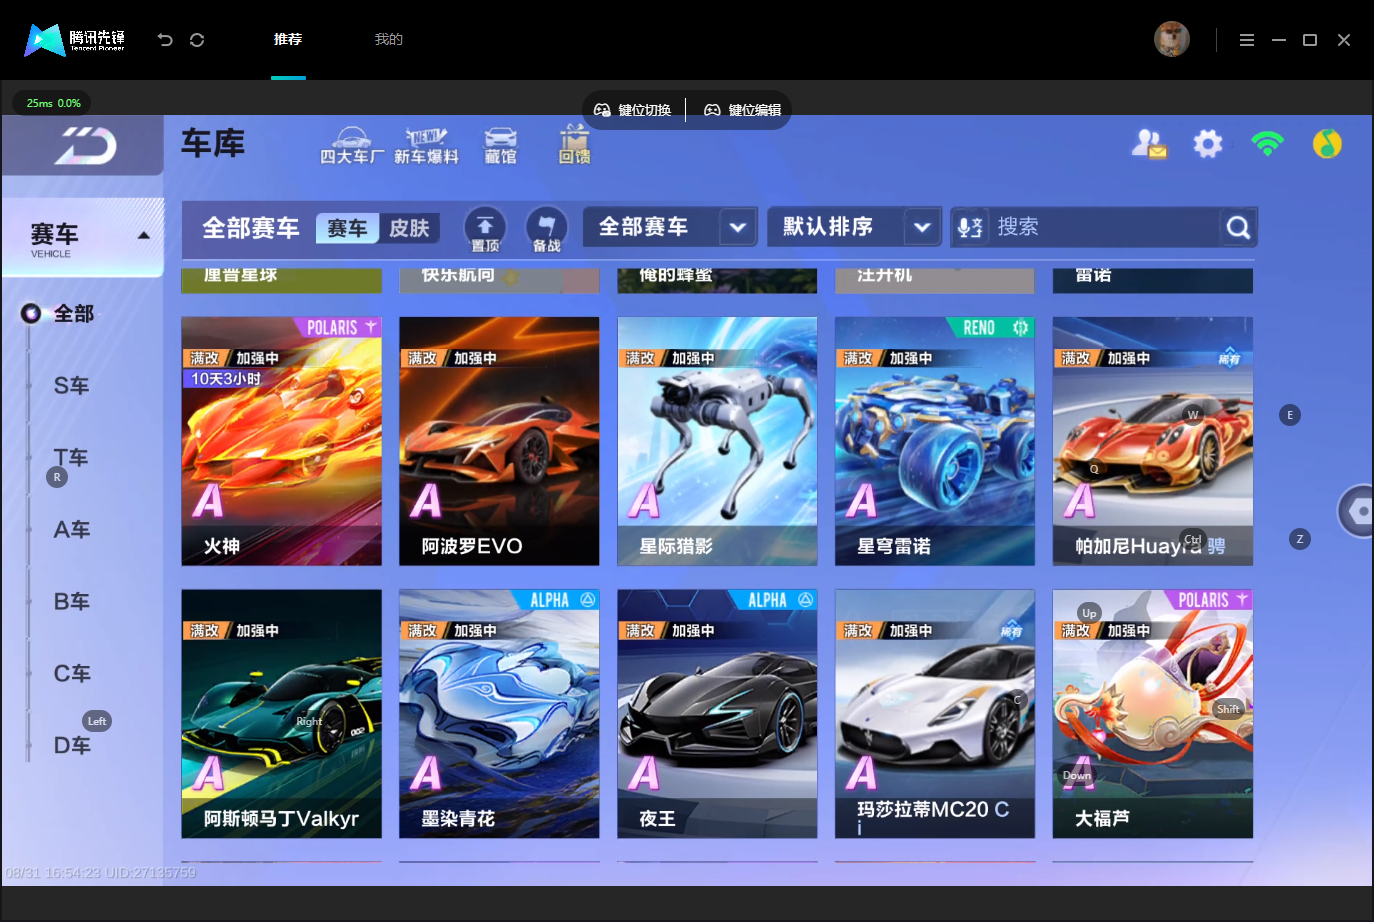The width and height of the screenshot is (1374, 922).
Task: Select the 墨染青花 car card
Action: (499, 714)
